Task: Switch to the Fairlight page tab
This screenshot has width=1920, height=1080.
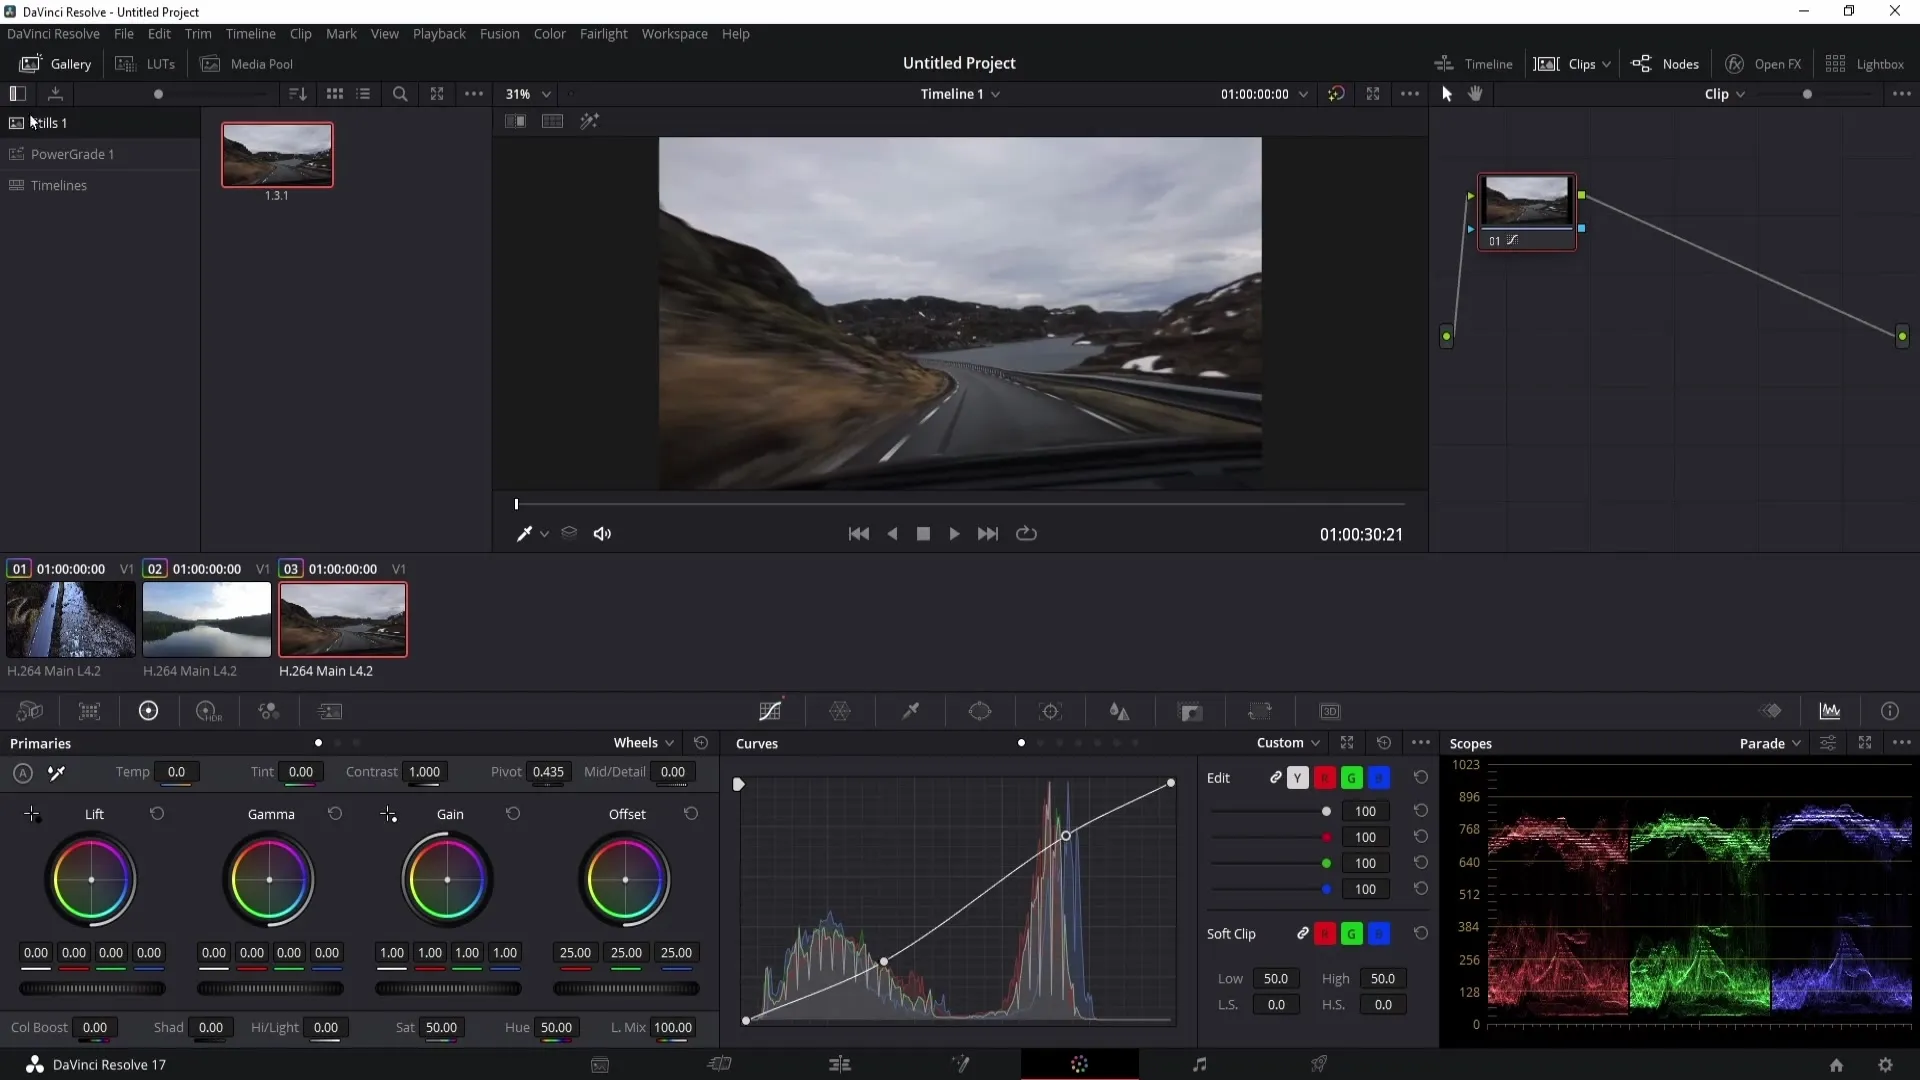Action: [x=1199, y=1065]
